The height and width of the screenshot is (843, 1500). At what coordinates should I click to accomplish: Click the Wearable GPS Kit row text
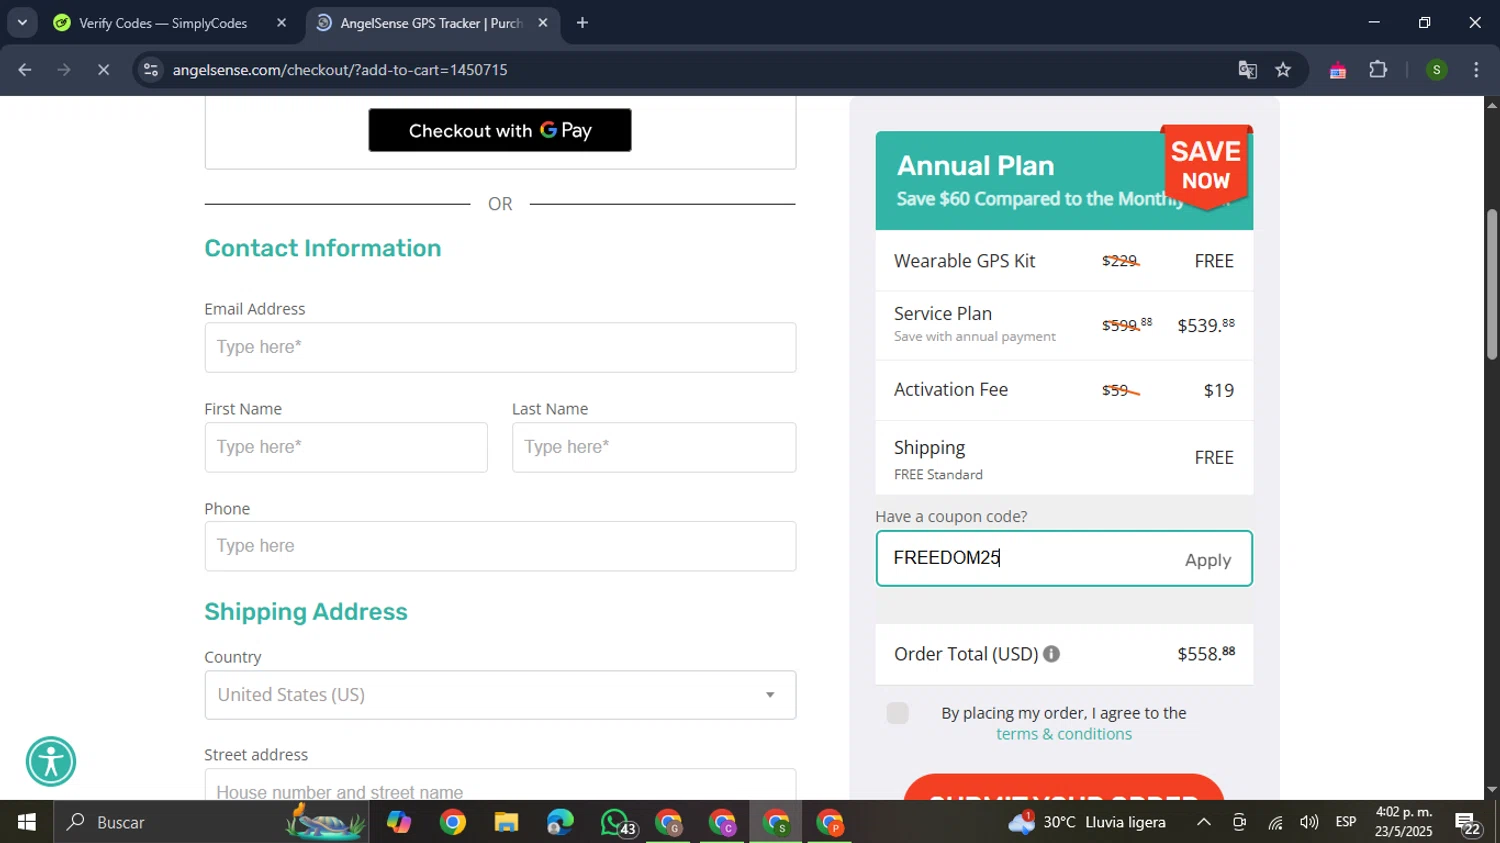tap(964, 261)
